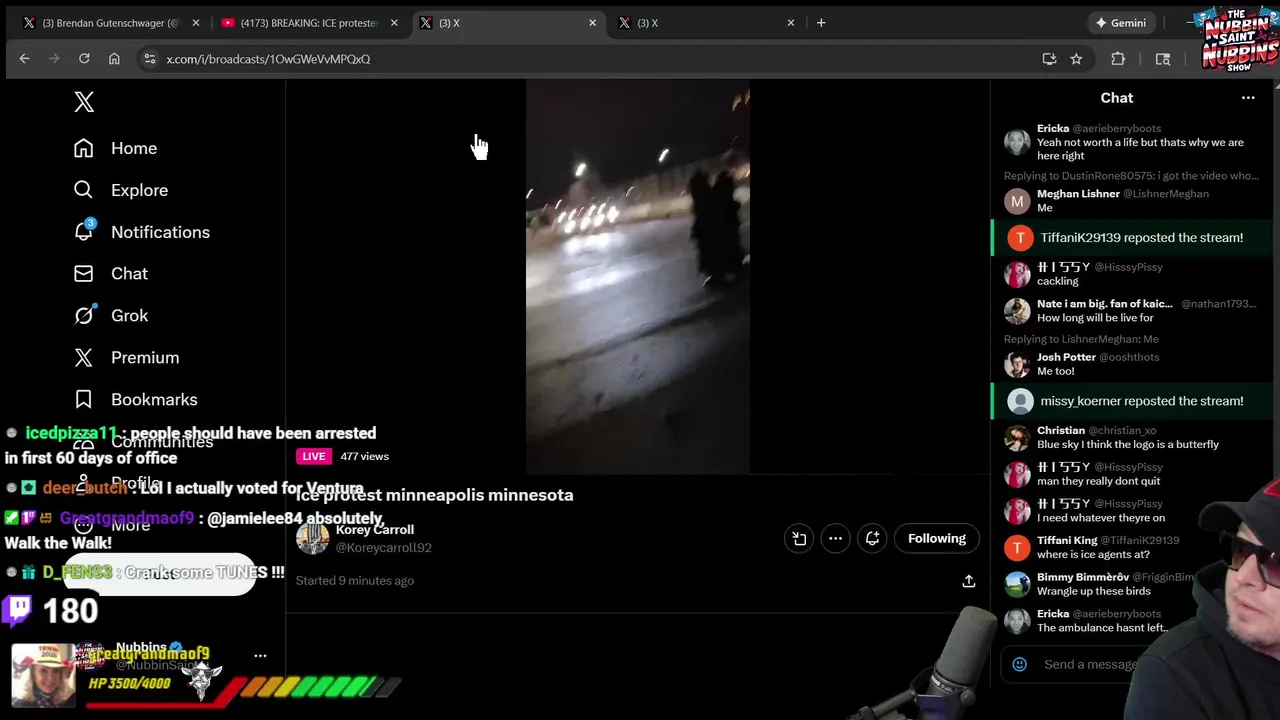
Task: Click the Gemini button
Action: pyautogui.click(x=1120, y=23)
